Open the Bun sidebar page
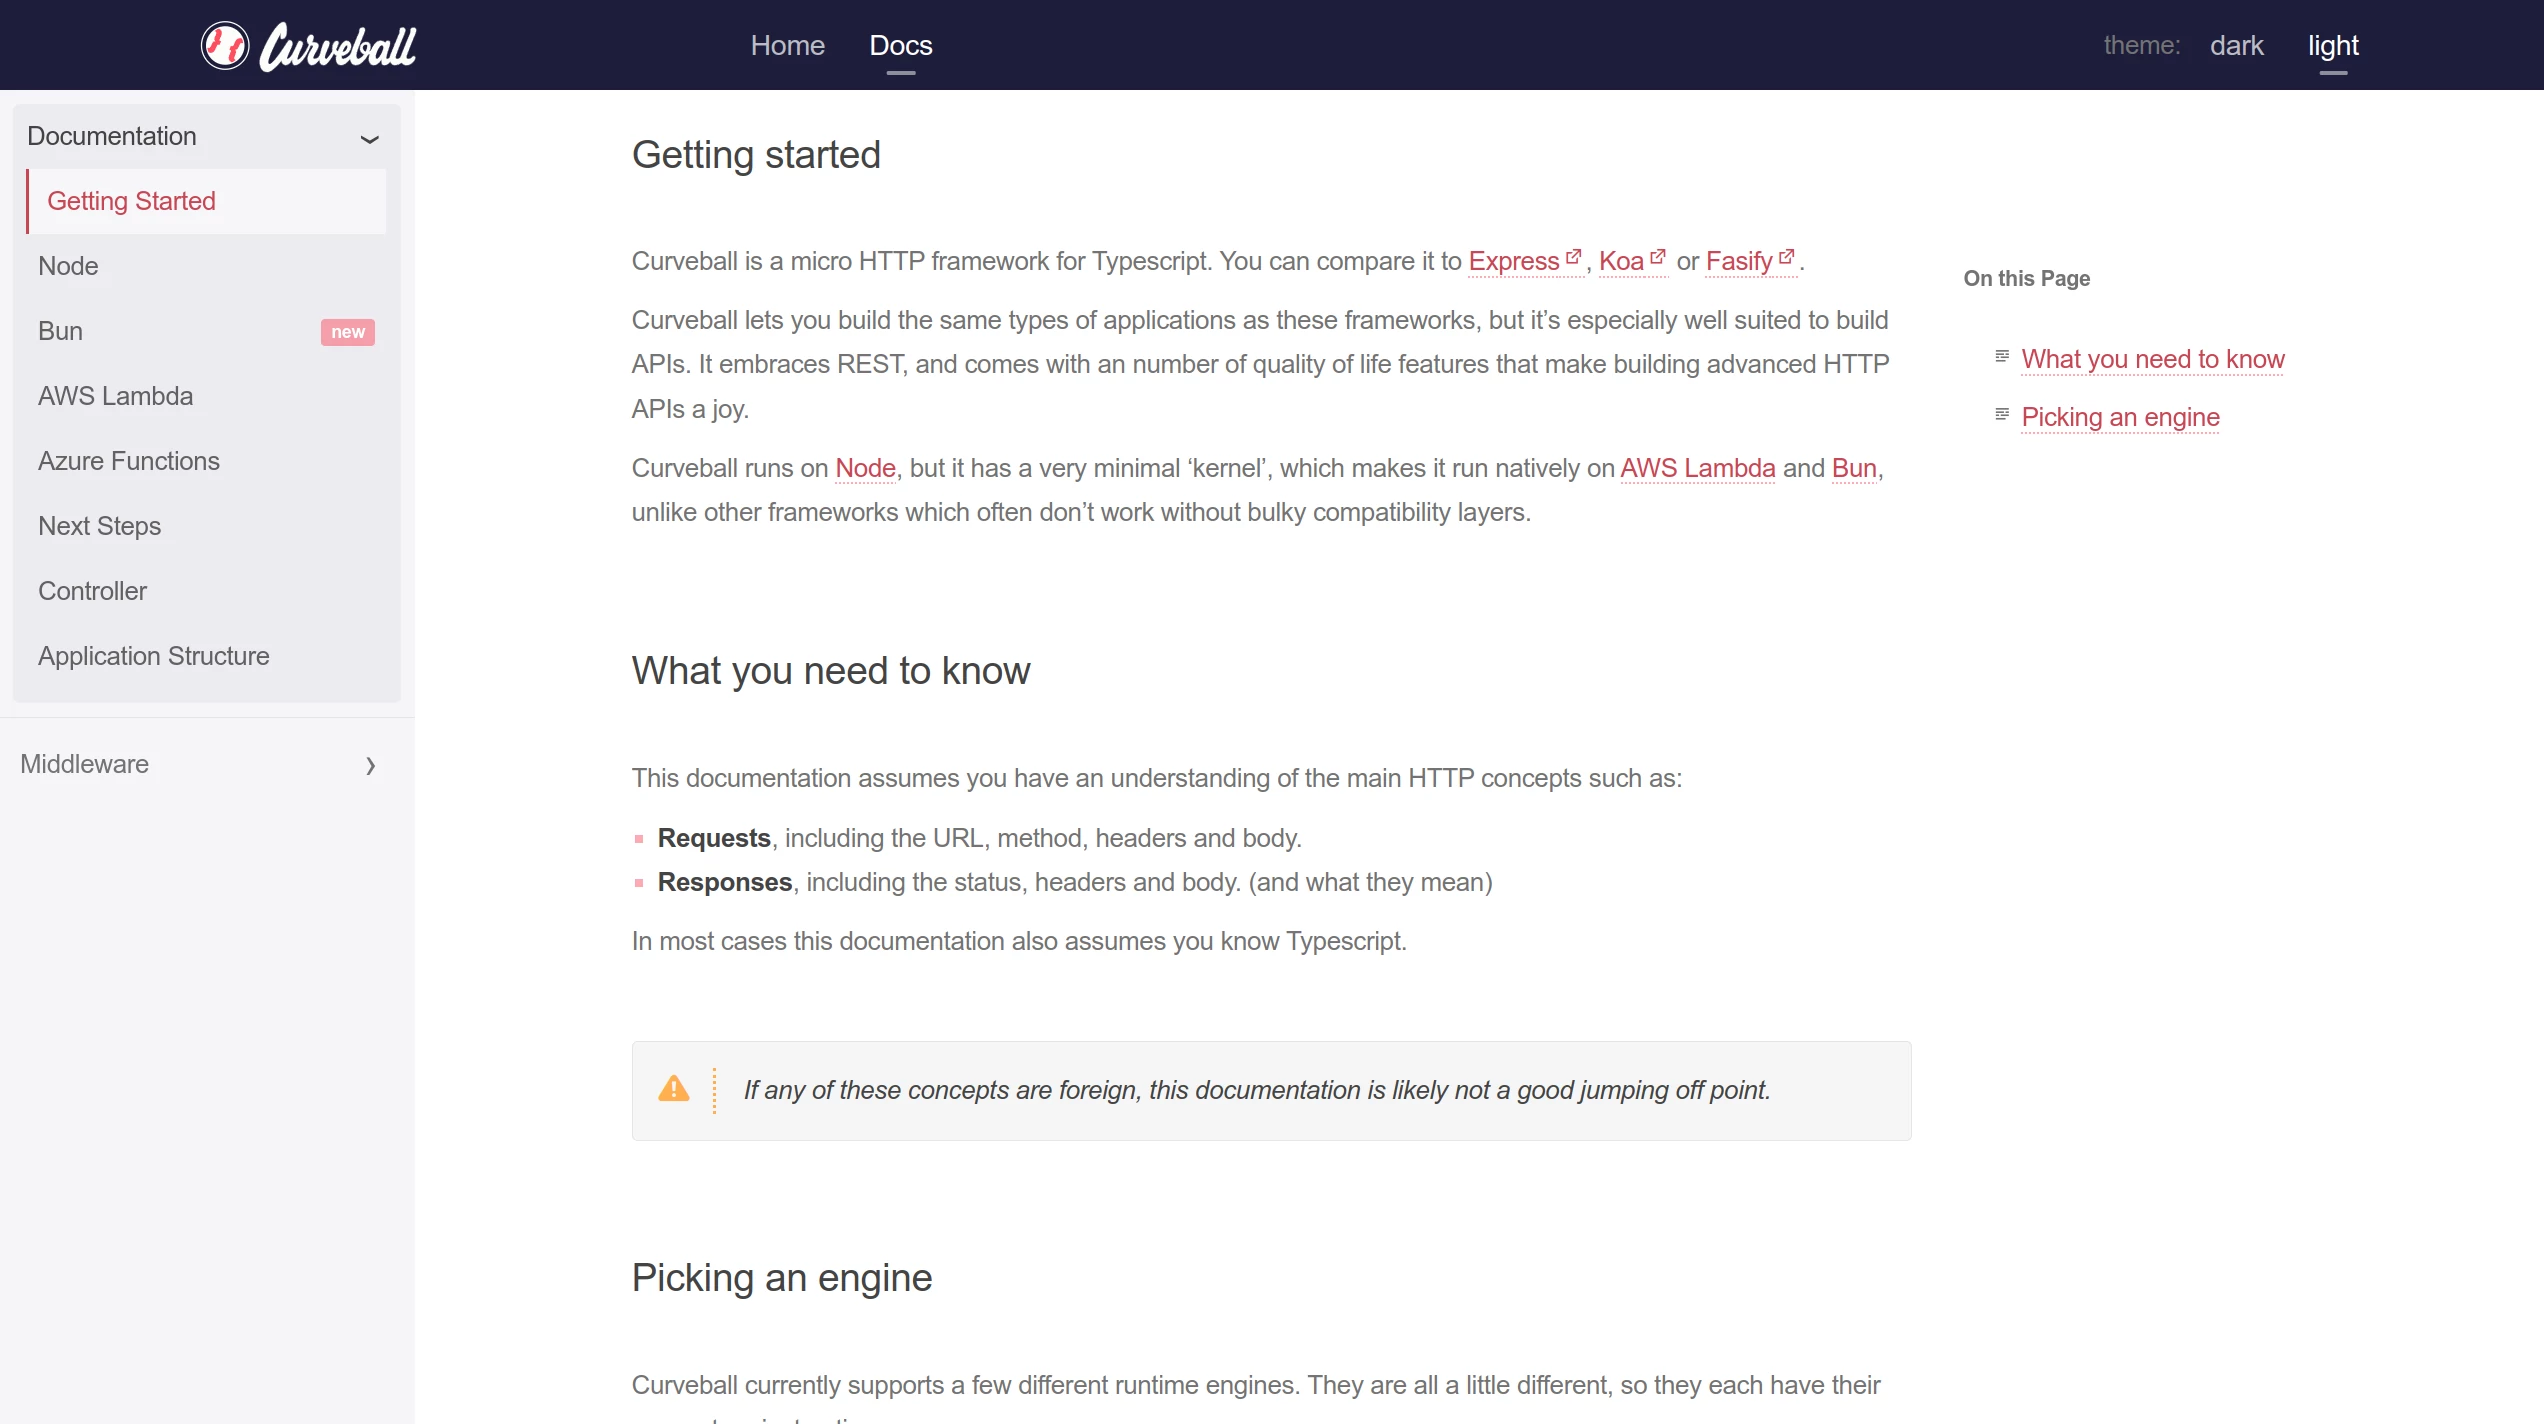The width and height of the screenshot is (2544, 1424). click(60, 331)
